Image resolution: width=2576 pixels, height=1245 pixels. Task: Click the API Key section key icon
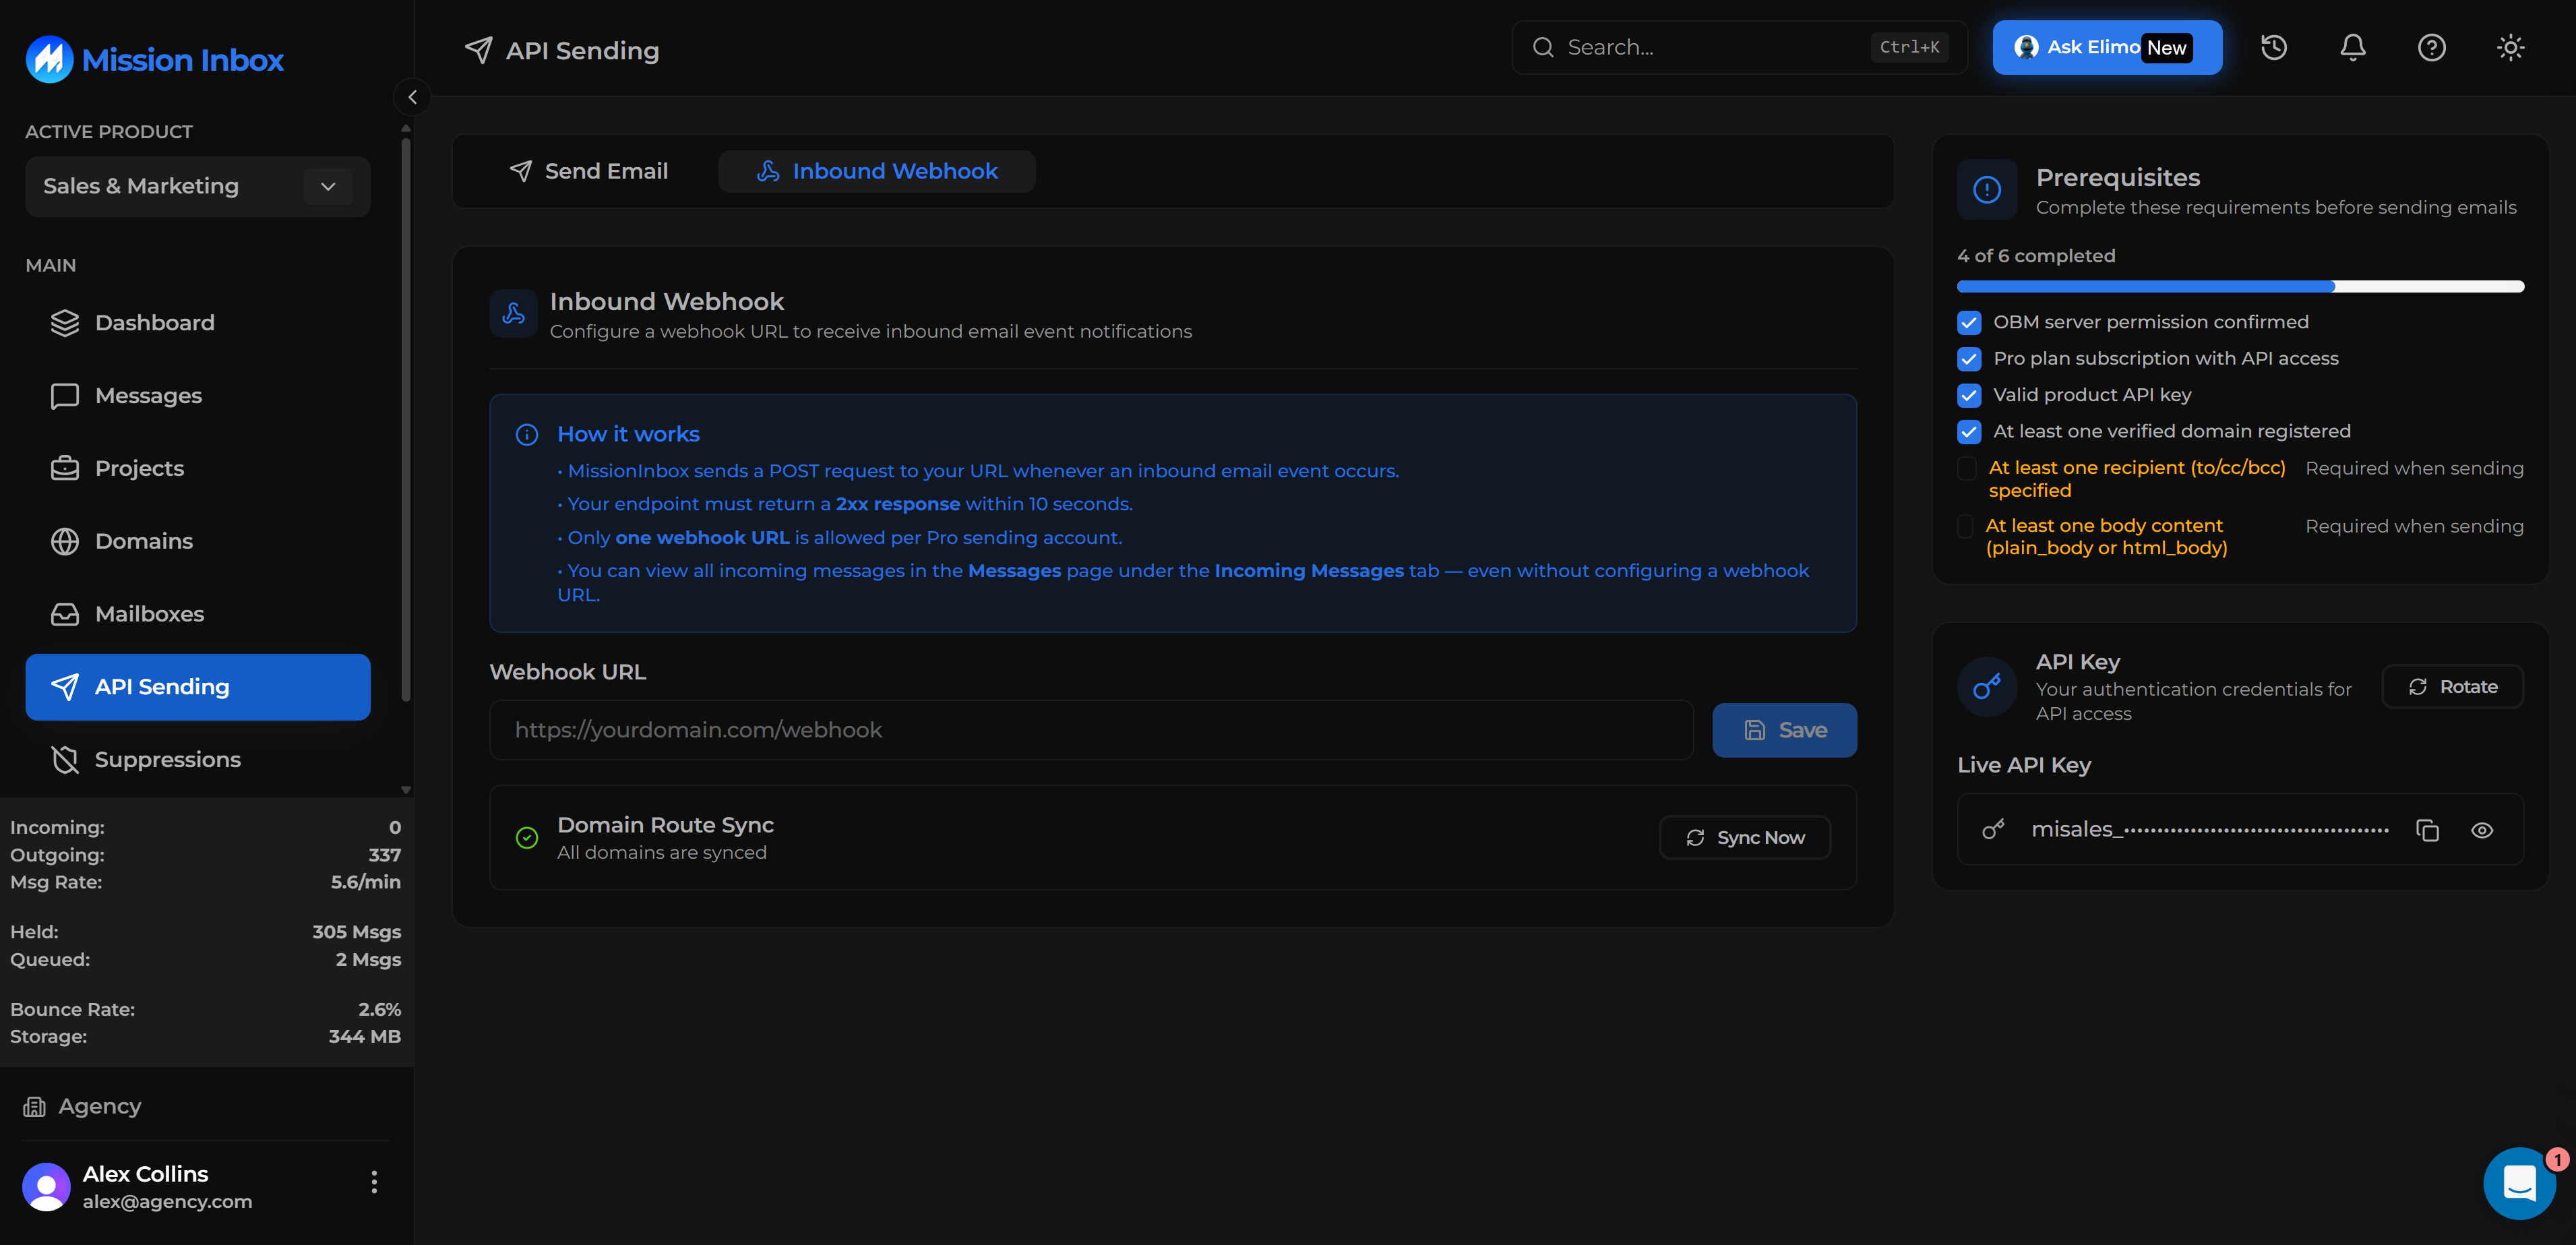tap(1987, 687)
